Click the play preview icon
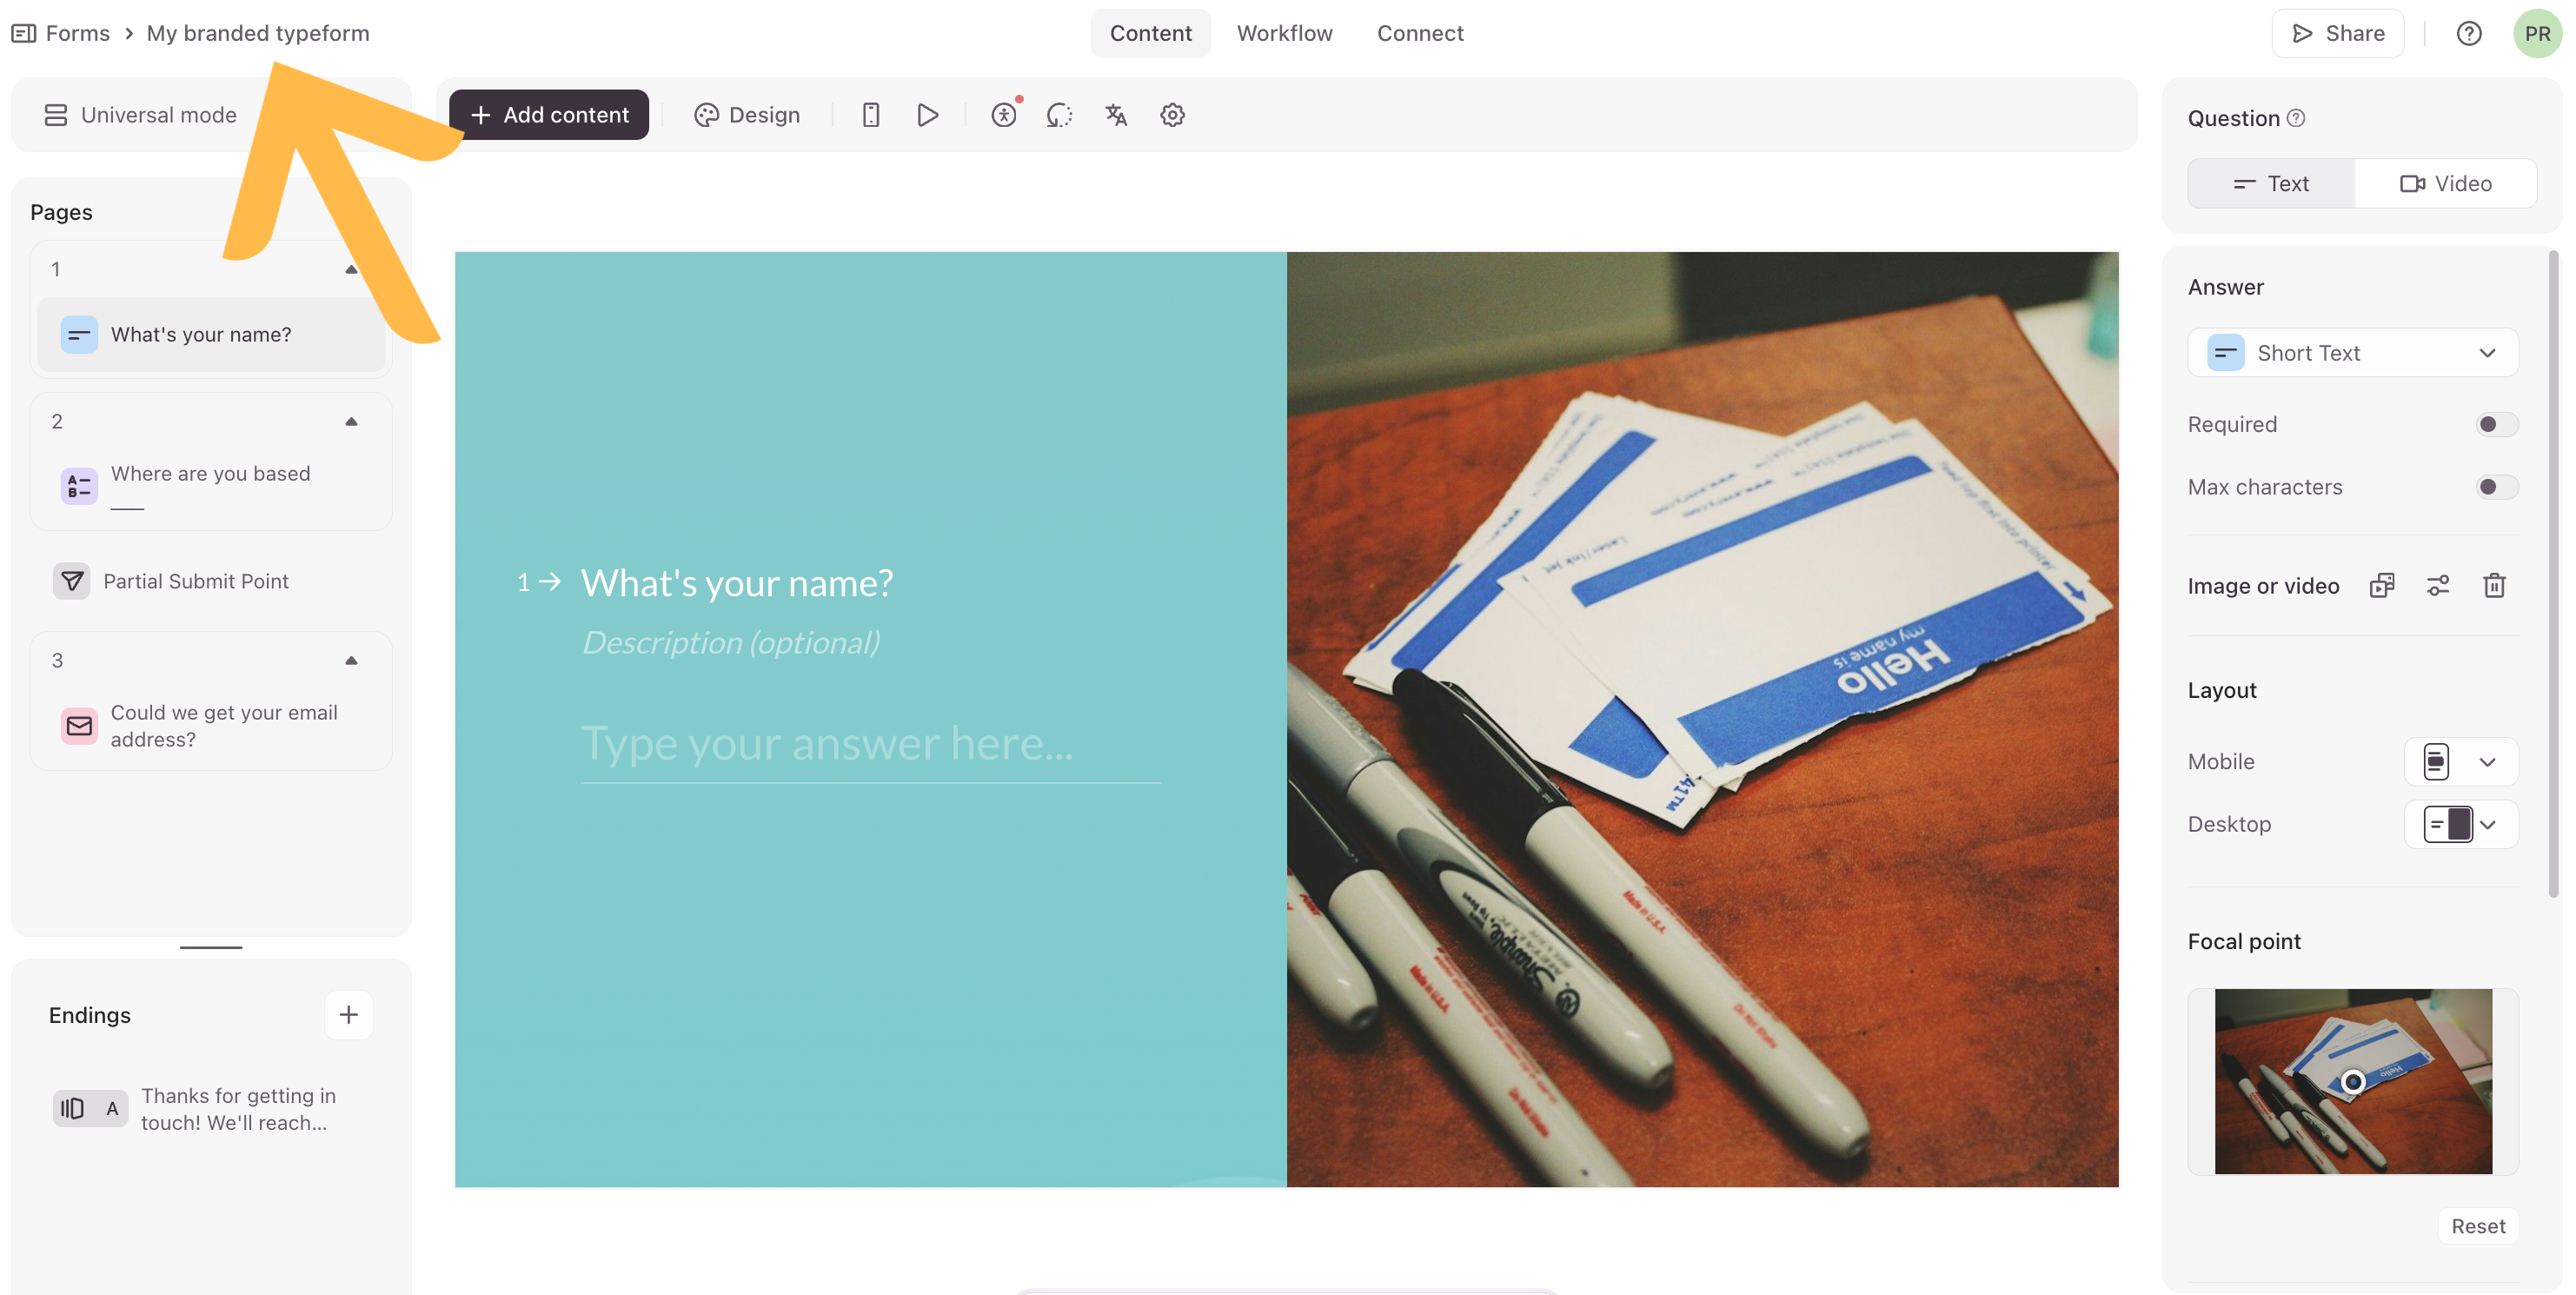This screenshot has height=1295, width=2576. (x=927, y=115)
